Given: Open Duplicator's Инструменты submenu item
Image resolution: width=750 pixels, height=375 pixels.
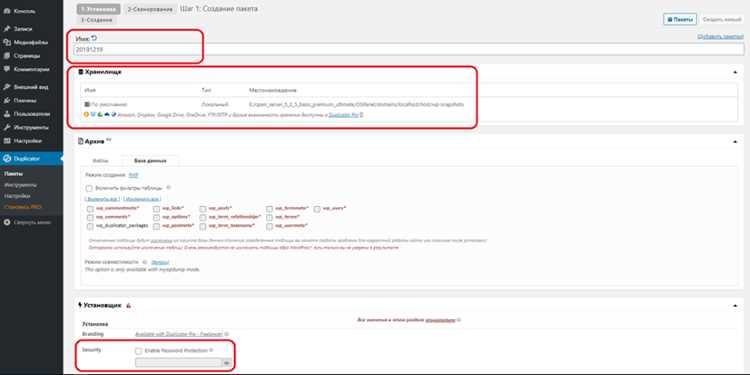Looking at the screenshot, I should pyautogui.click(x=20, y=185).
